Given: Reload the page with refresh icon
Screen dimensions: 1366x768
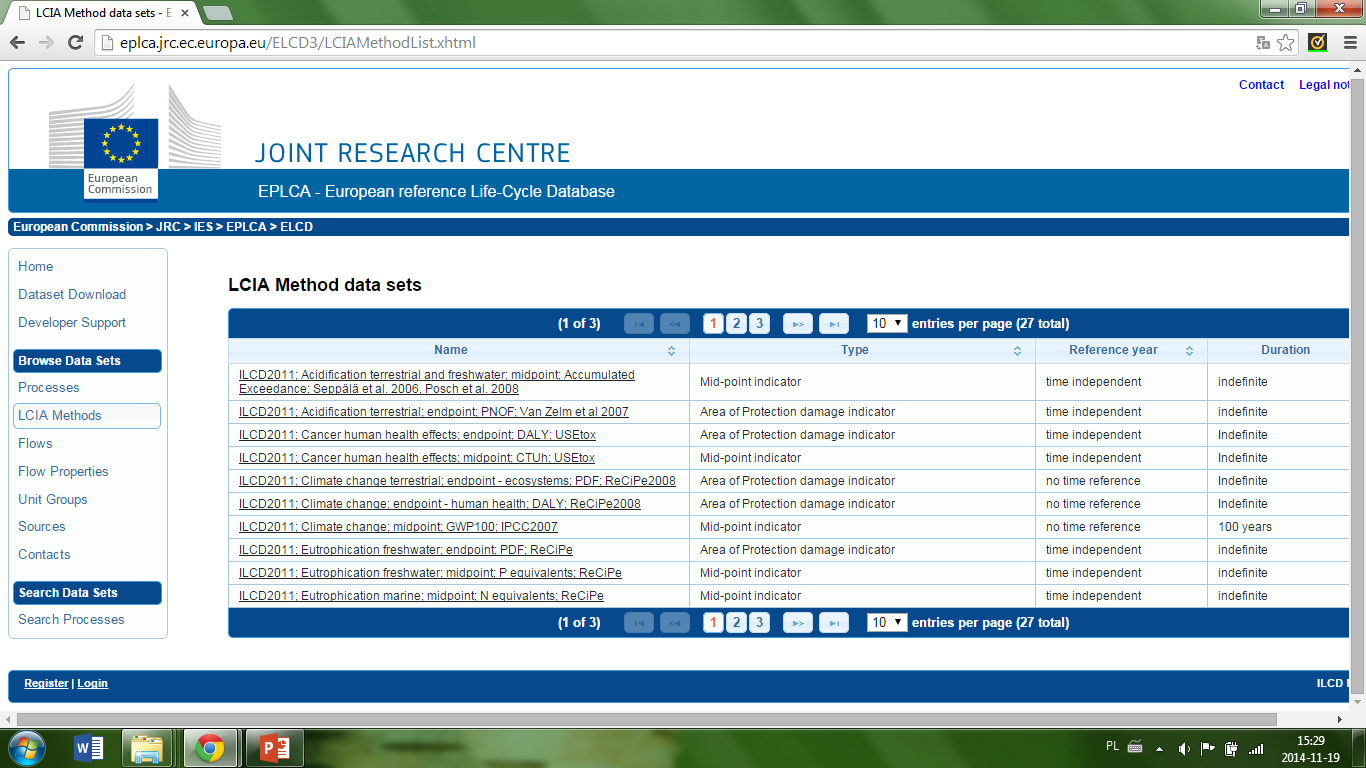Looking at the screenshot, I should [75, 42].
